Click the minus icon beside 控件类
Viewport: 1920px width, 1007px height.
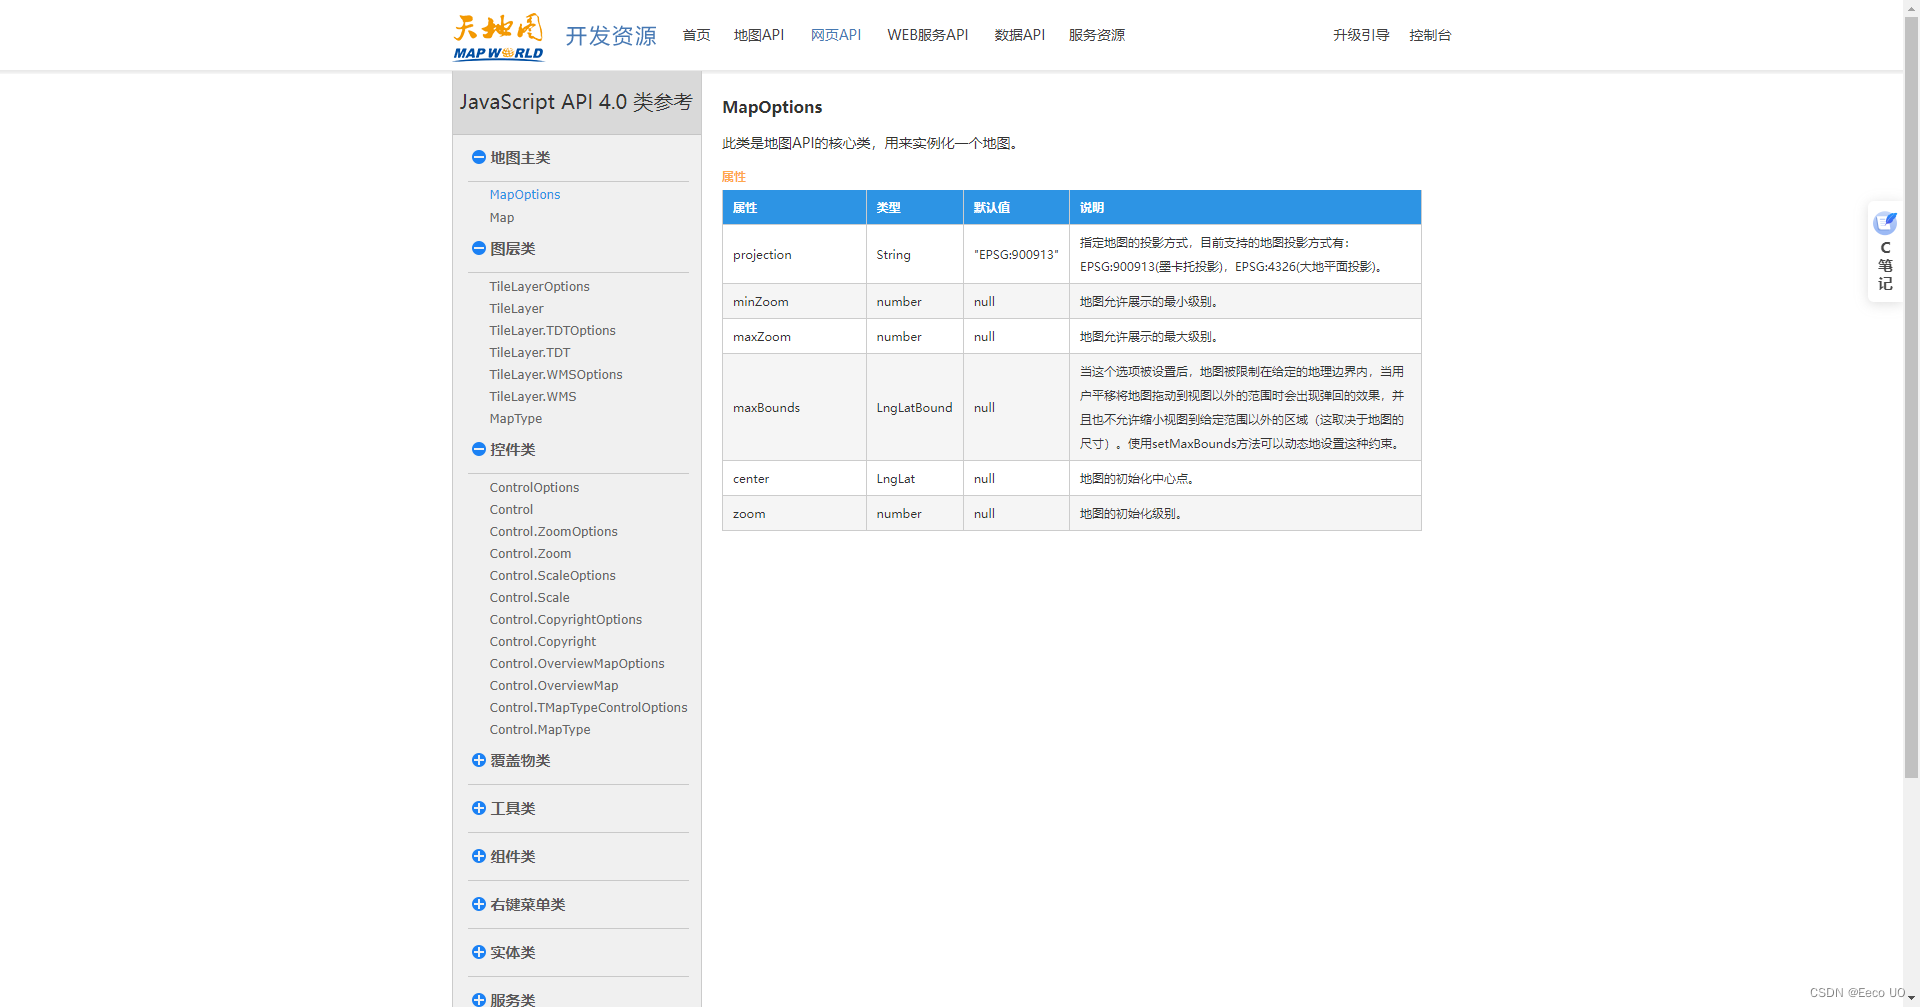(478, 449)
